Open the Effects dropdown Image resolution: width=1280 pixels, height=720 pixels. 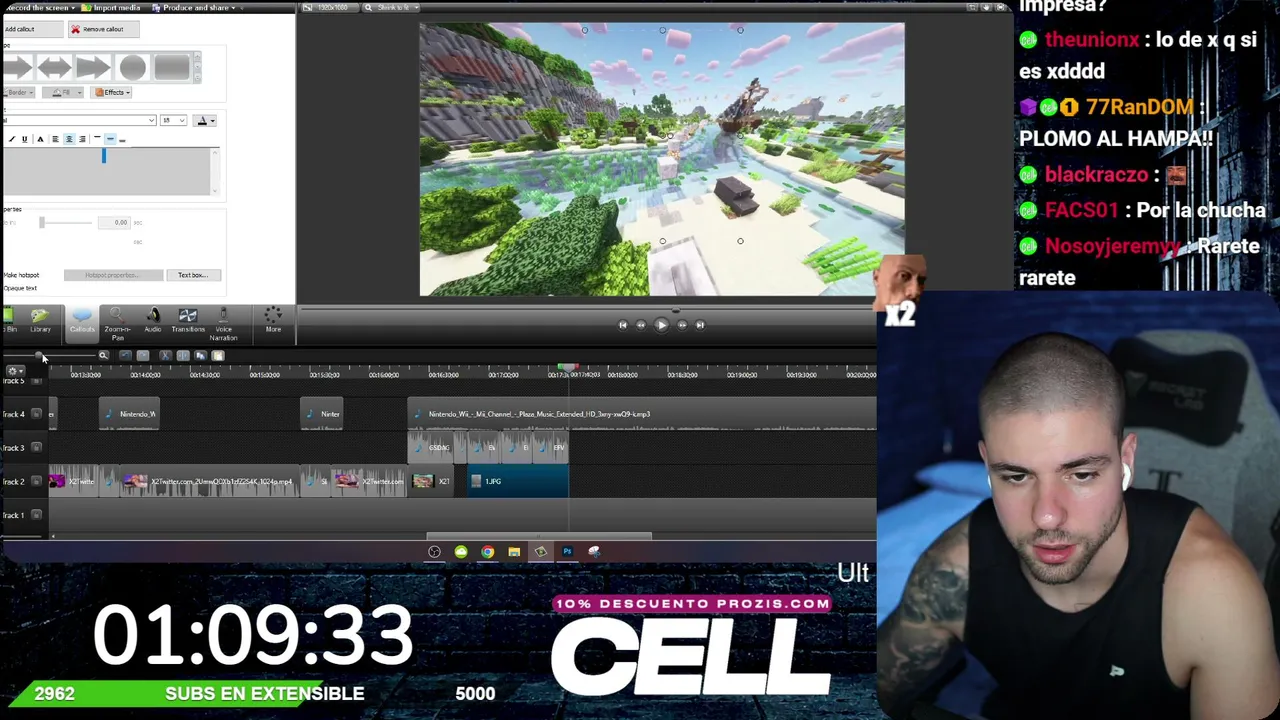point(112,92)
